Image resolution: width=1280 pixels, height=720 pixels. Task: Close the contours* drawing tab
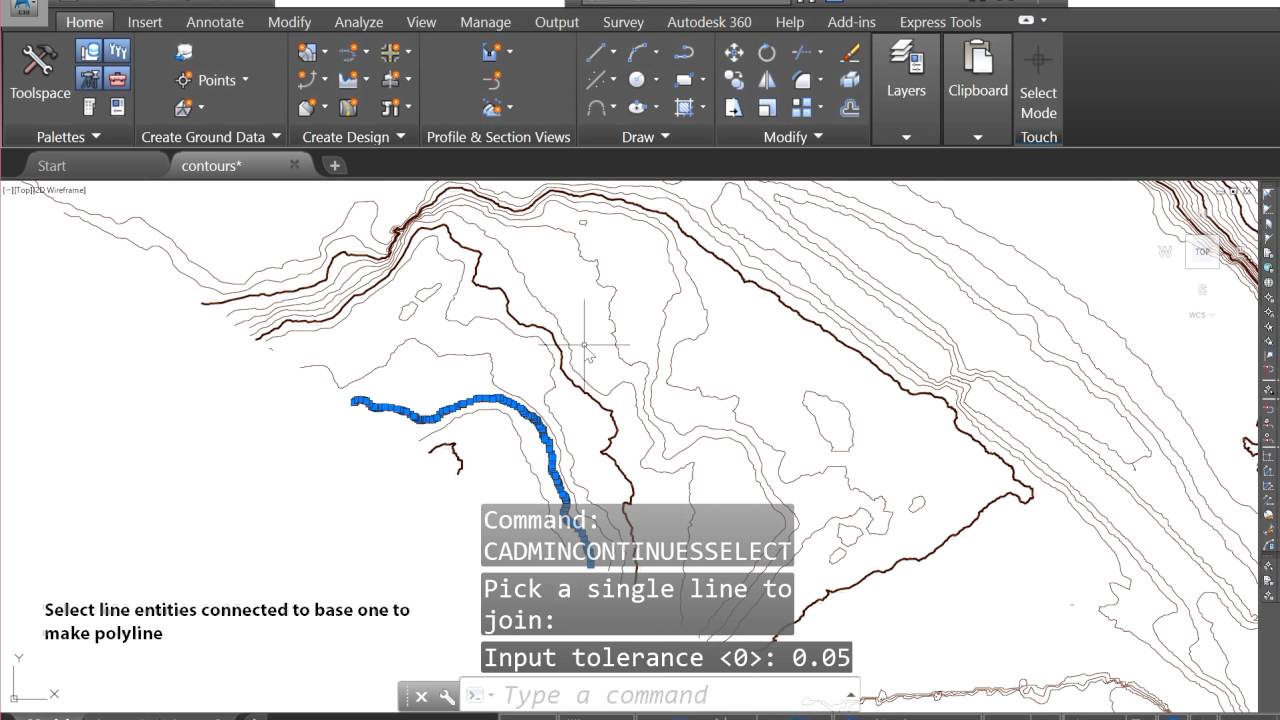pyautogui.click(x=294, y=165)
